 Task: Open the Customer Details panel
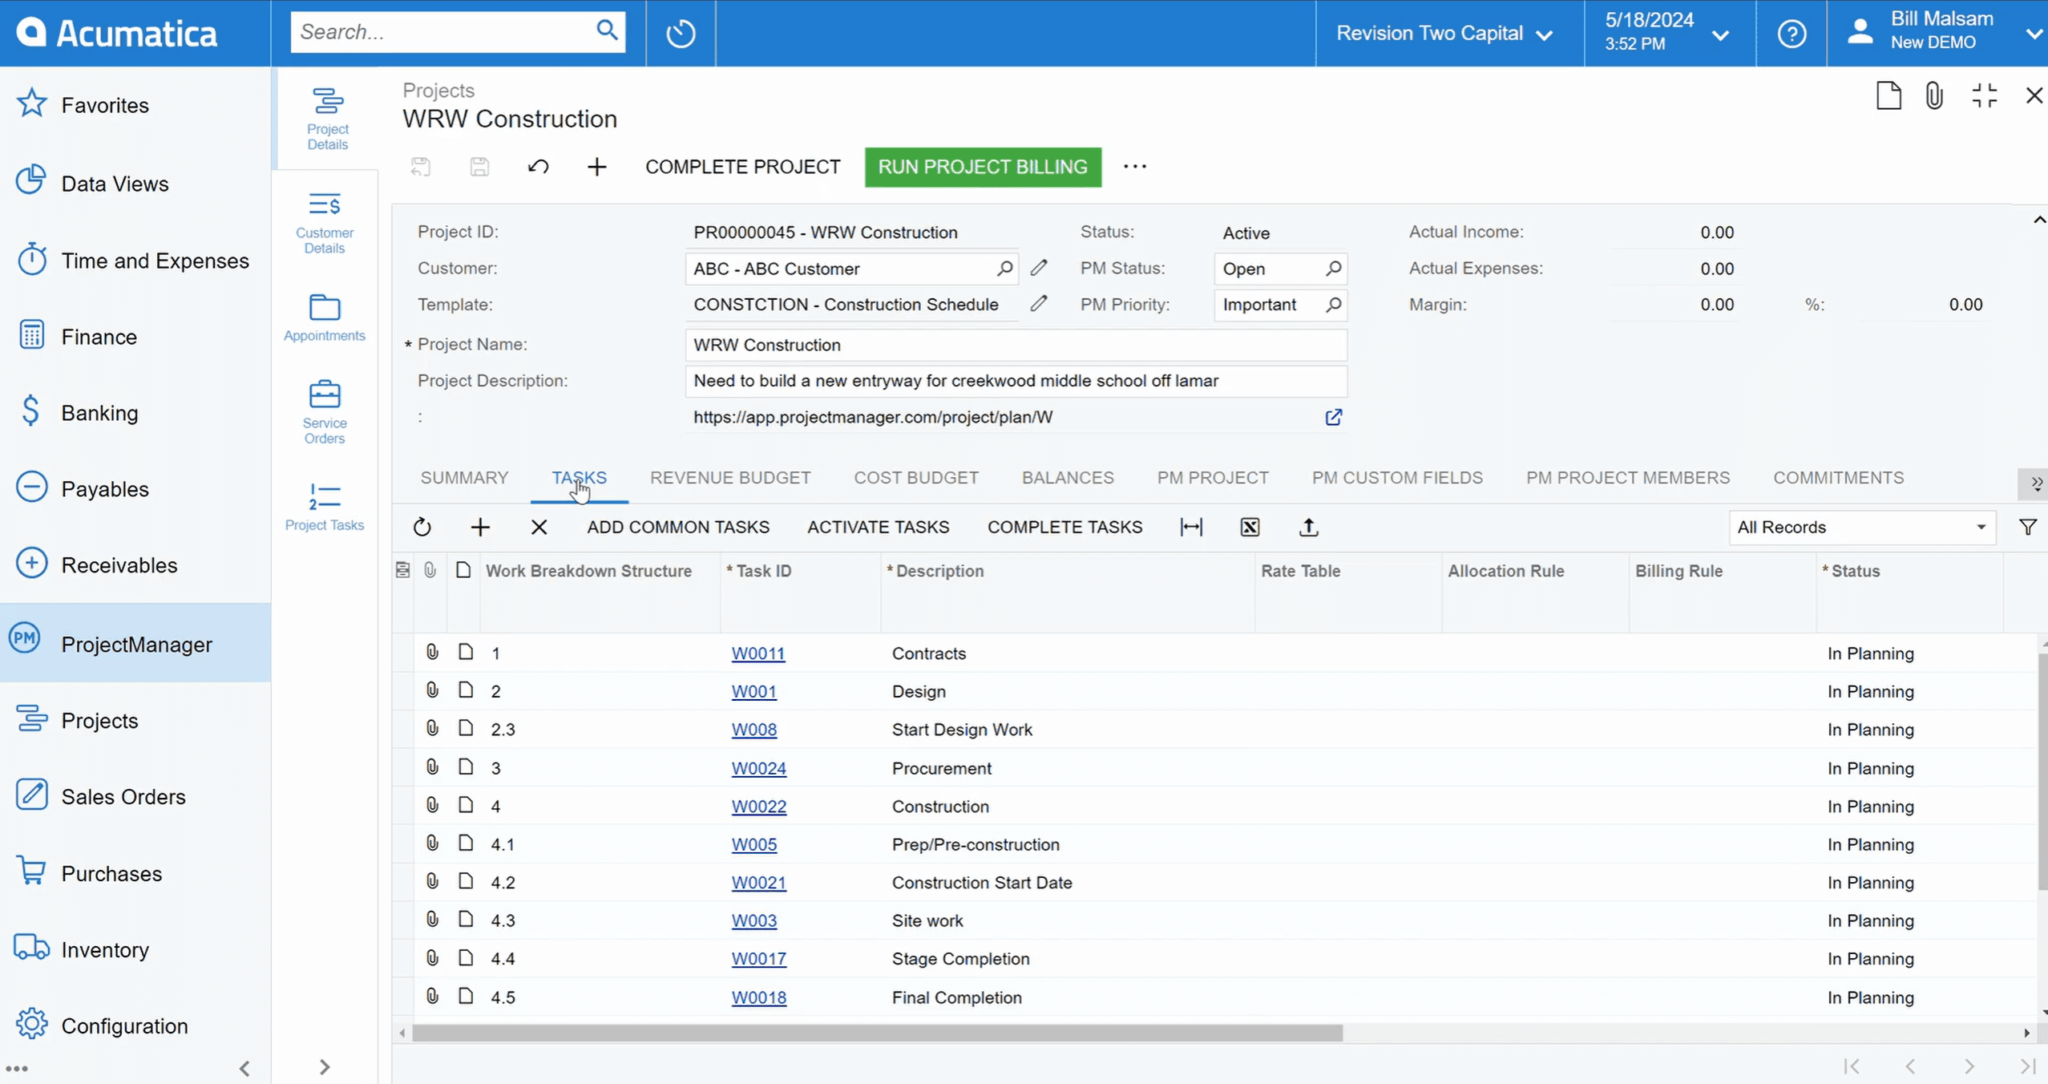pos(323,219)
